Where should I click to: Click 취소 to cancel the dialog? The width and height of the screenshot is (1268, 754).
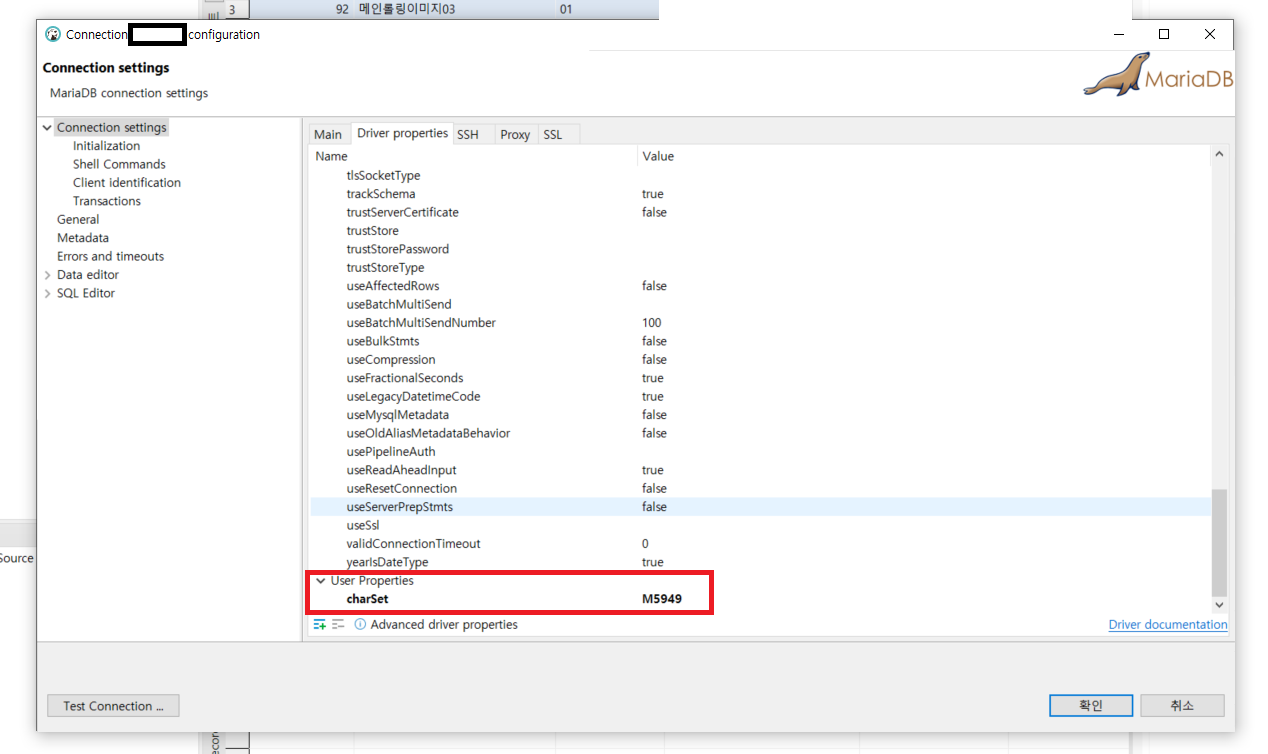1183,705
